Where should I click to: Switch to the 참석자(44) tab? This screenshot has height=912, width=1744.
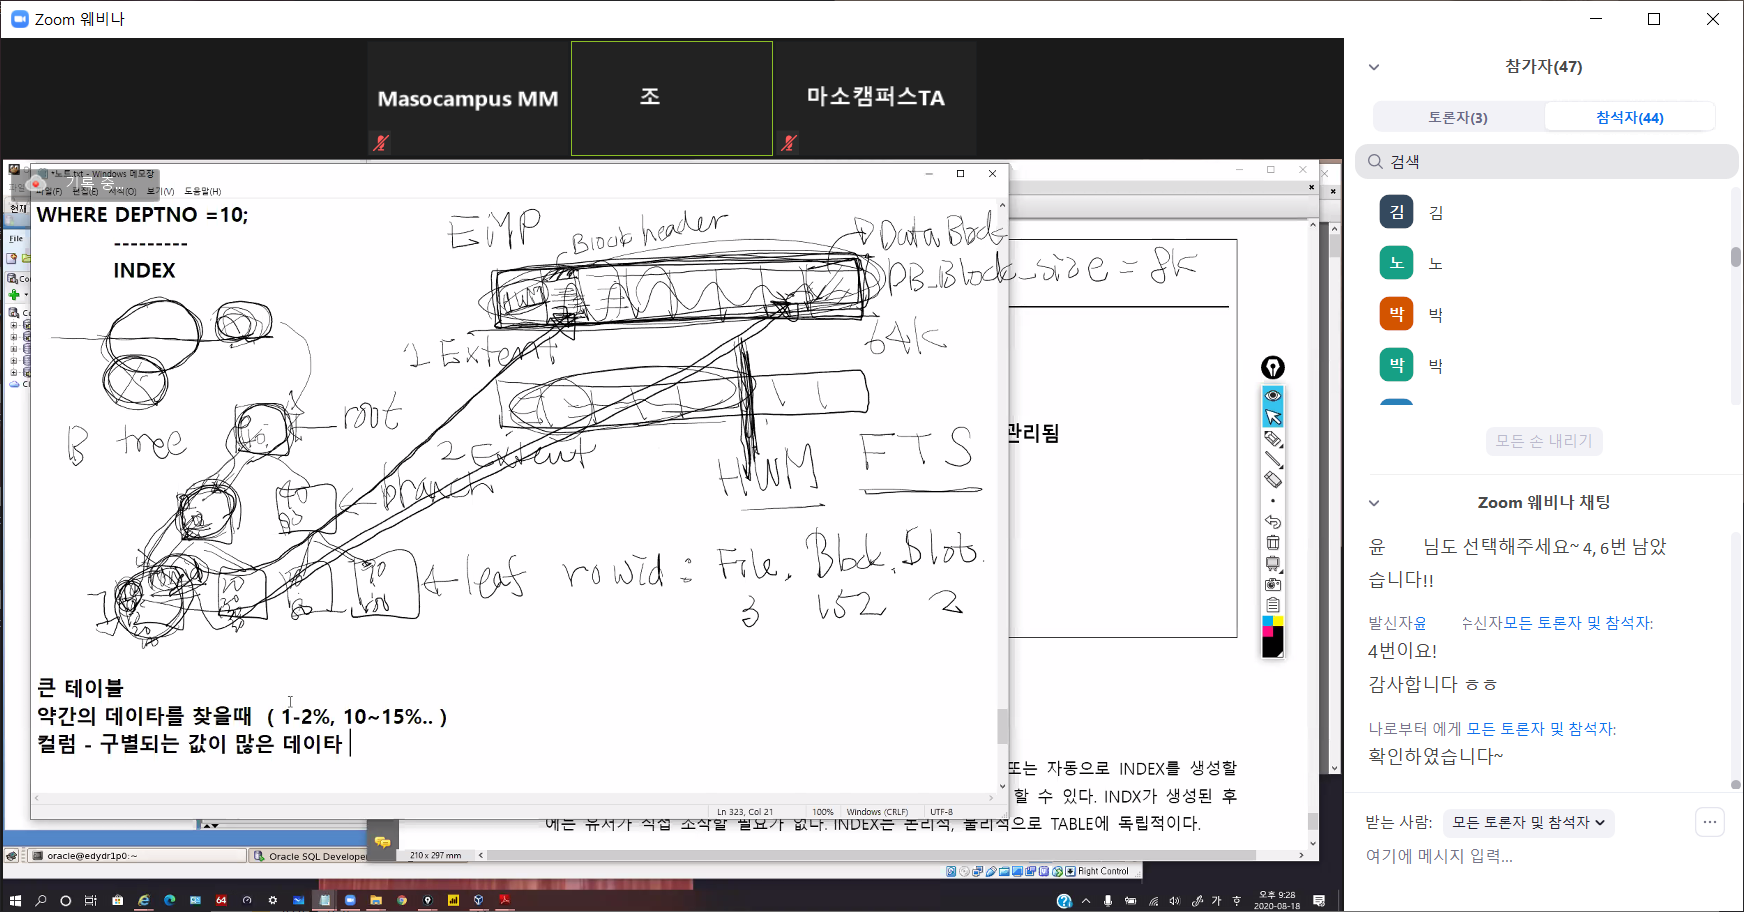1629,117
